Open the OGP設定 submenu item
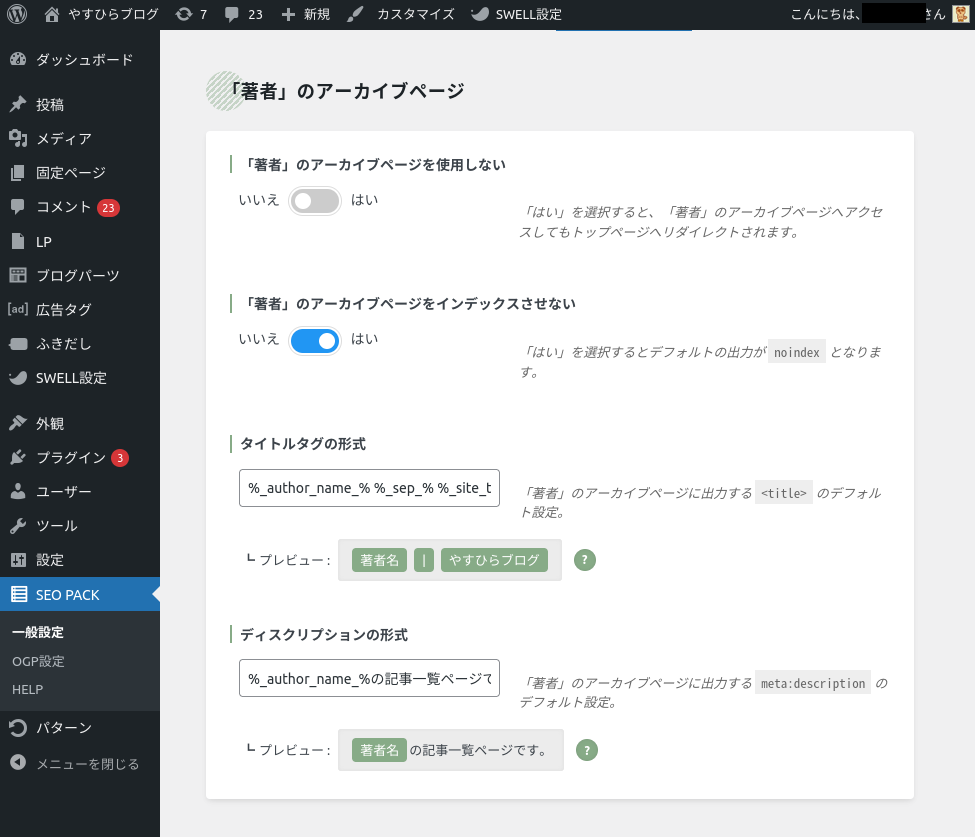975x837 pixels. pyautogui.click(x=38, y=661)
